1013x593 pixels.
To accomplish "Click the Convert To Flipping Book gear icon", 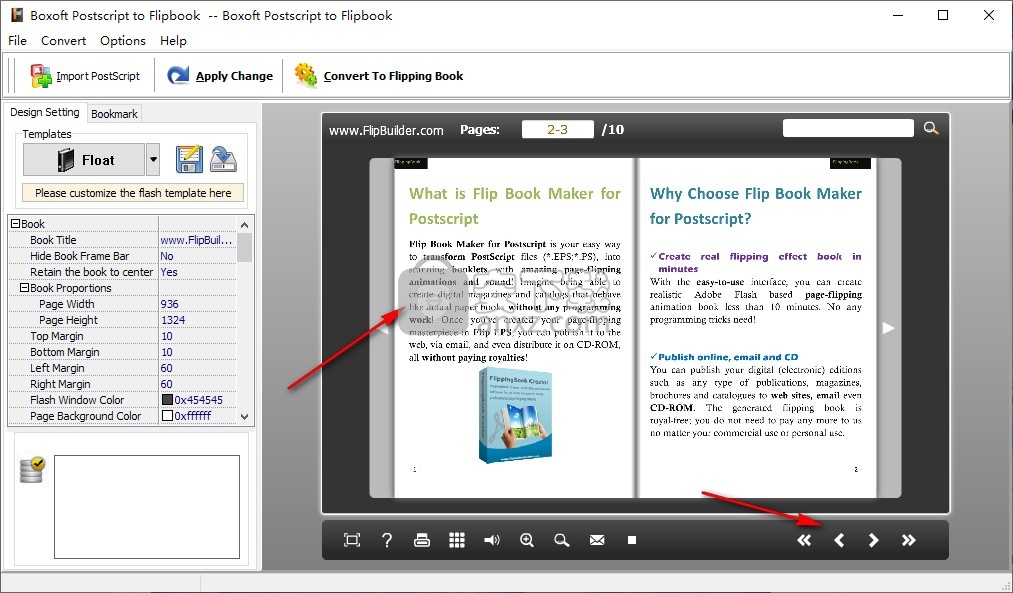I will [306, 76].
